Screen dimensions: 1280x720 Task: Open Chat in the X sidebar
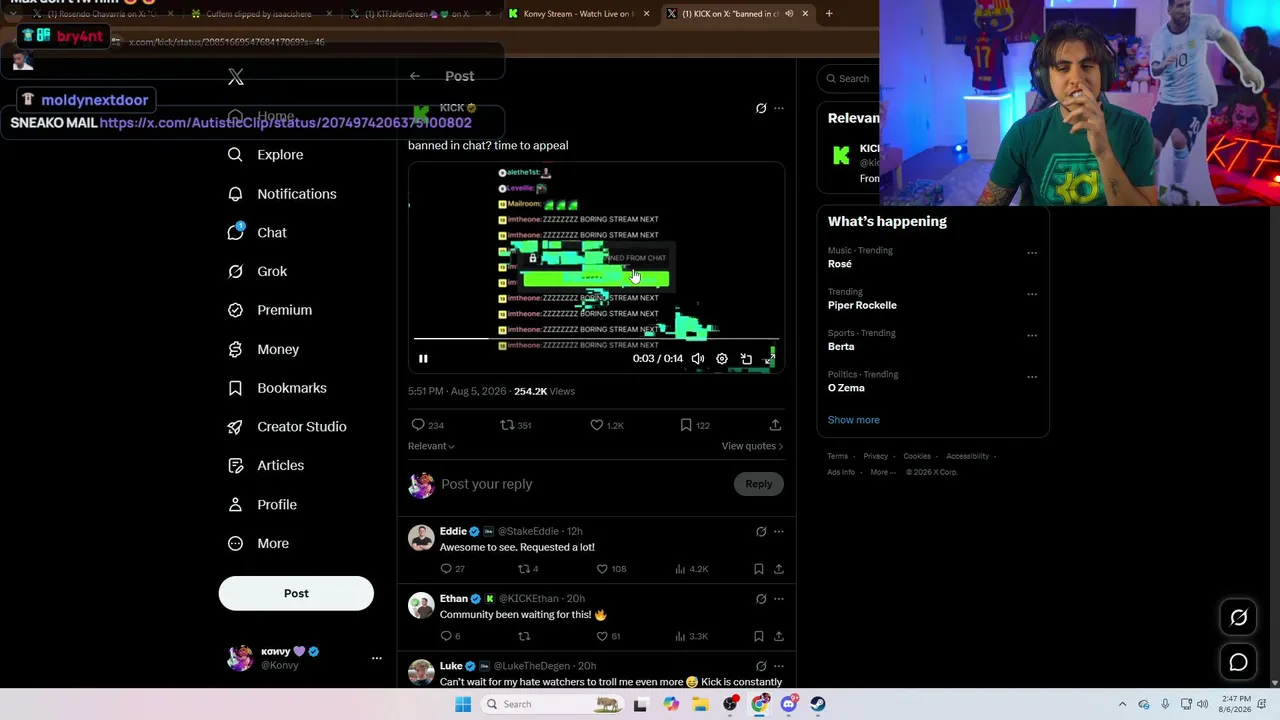click(x=257, y=232)
